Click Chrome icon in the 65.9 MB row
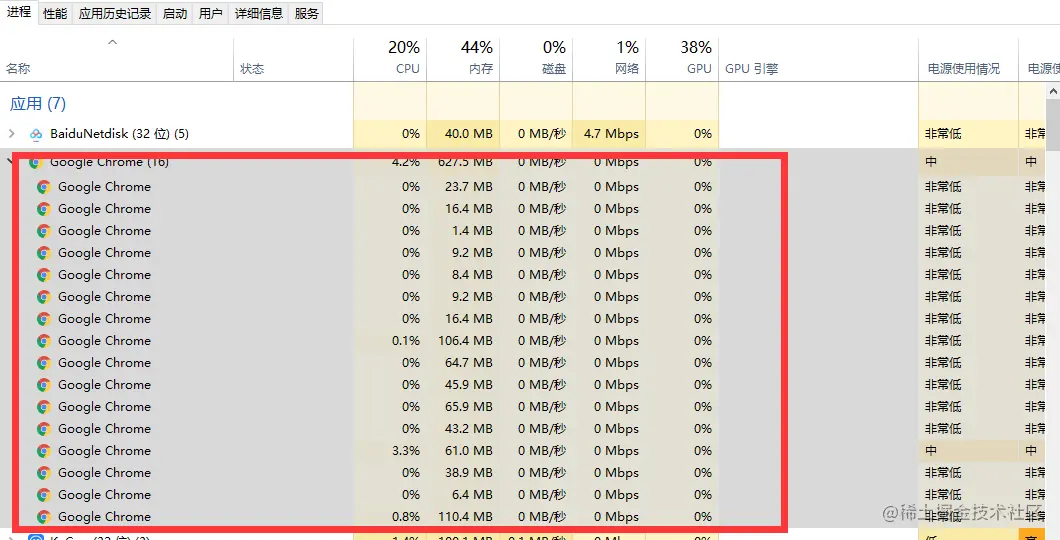 (44, 407)
